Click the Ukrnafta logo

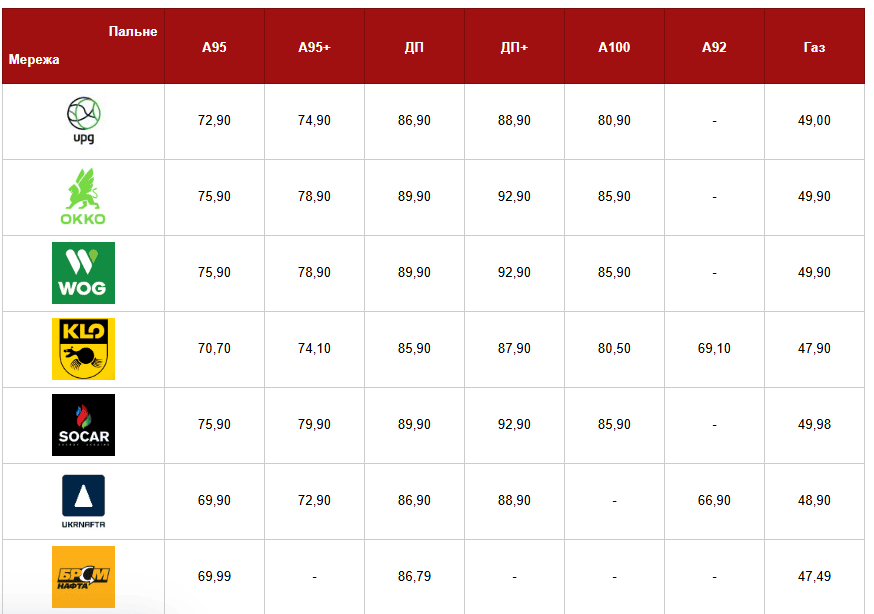point(83,501)
